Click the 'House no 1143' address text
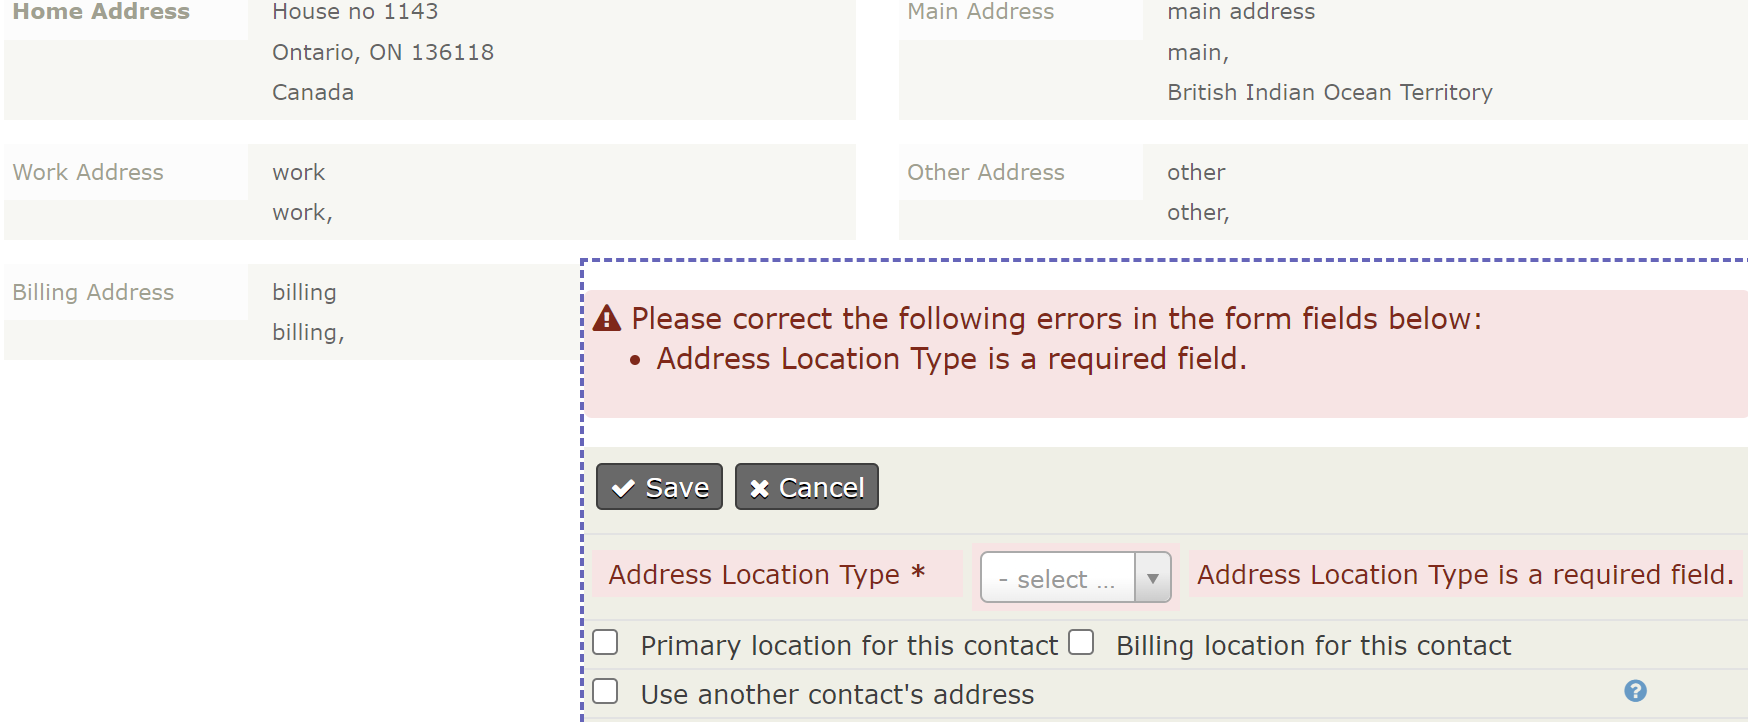This screenshot has width=1748, height=722. coord(355,12)
